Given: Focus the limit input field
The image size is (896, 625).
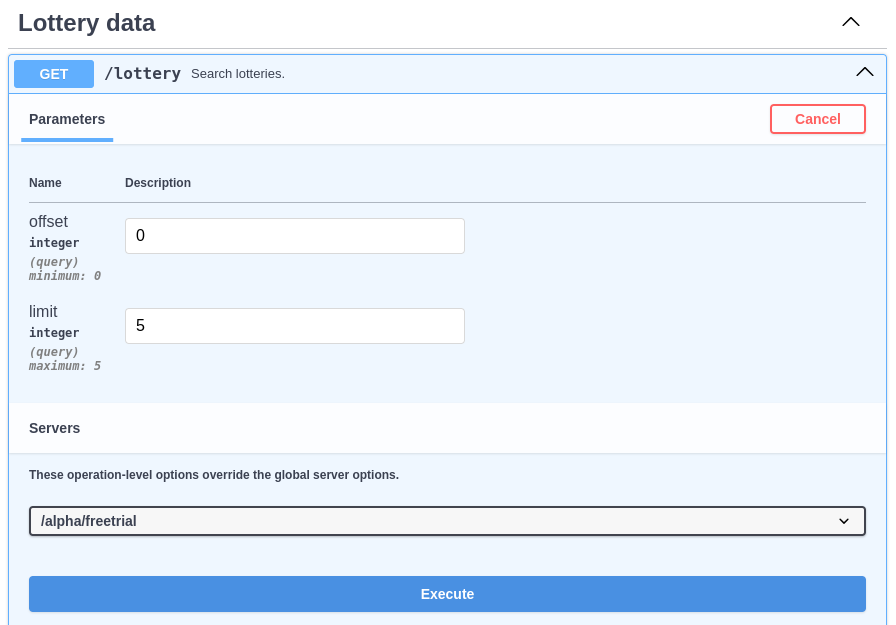Looking at the screenshot, I should pos(294,326).
